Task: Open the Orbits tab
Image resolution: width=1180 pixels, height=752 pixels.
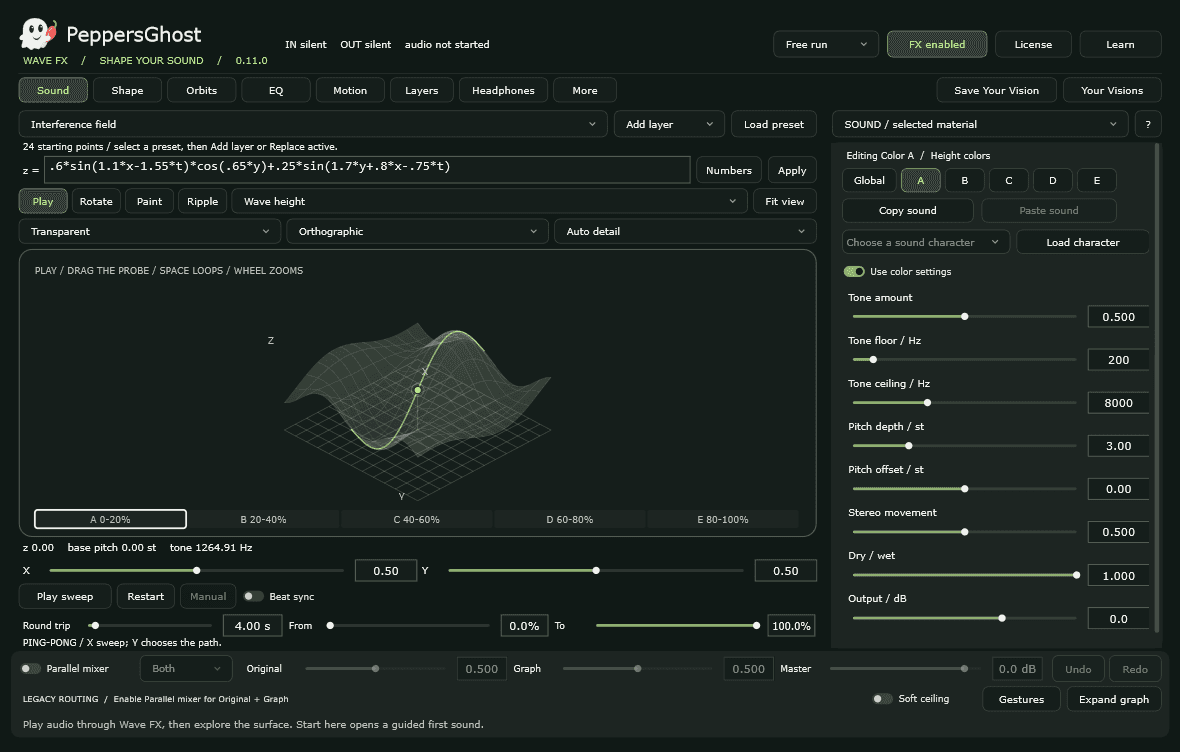Action: (202, 90)
